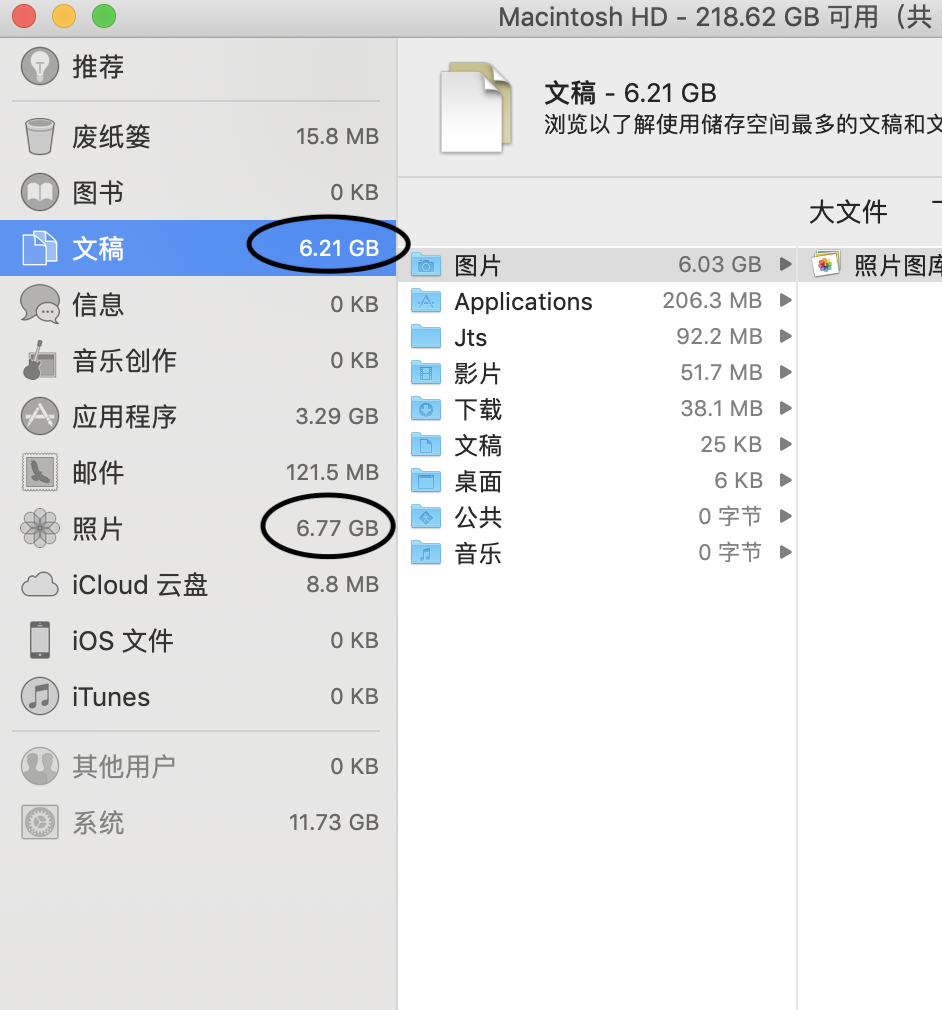942x1010 pixels.
Task: Click the 信息 messages bubble icon
Action: [40, 304]
